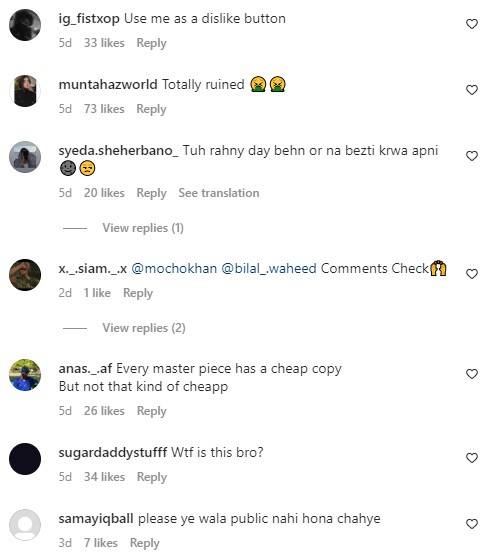Screen dimensions: 488x560
Task: Tap the heart on syeda.sheherbano_ comment
Action: [472, 156]
